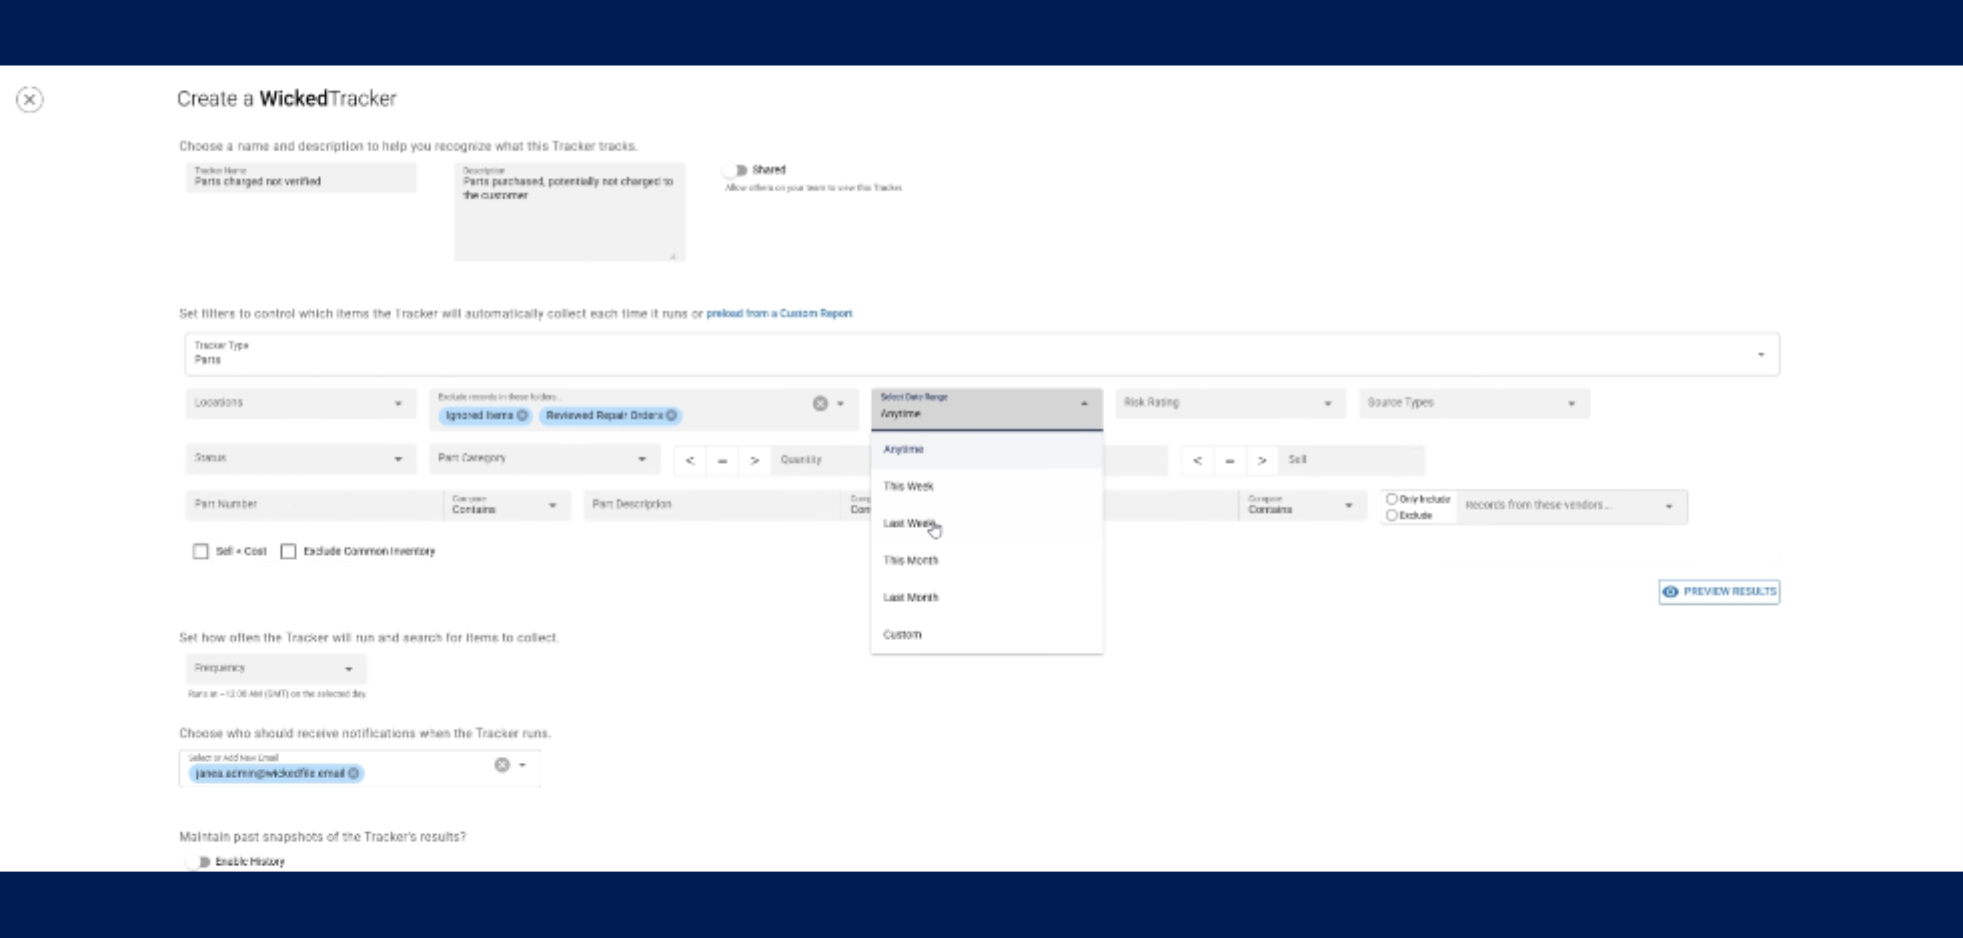Click the Preview Results button
The image size is (1963, 938).
click(1719, 592)
